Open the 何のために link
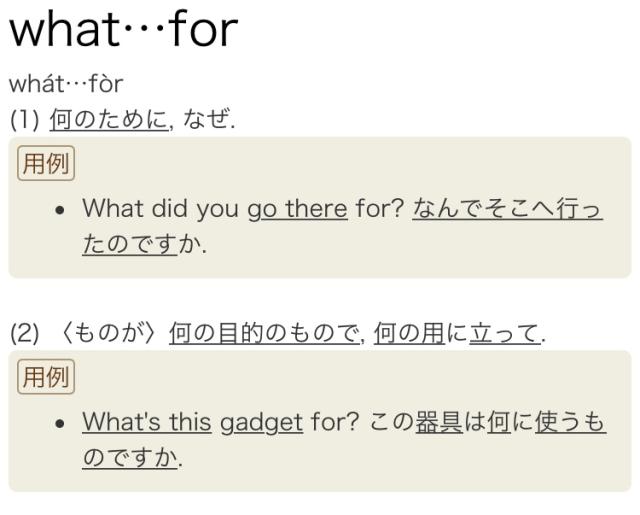 pyautogui.click(x=109, y=120)
